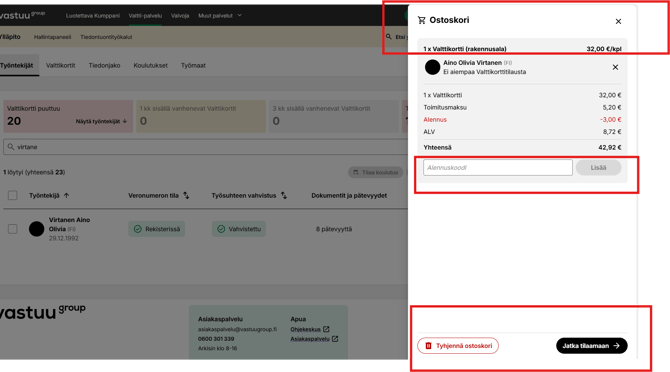Screen dimensions: 670x372
Task: Click the Tilaa koulutus button
Action: pyautogui.click(x=375, y=173)
